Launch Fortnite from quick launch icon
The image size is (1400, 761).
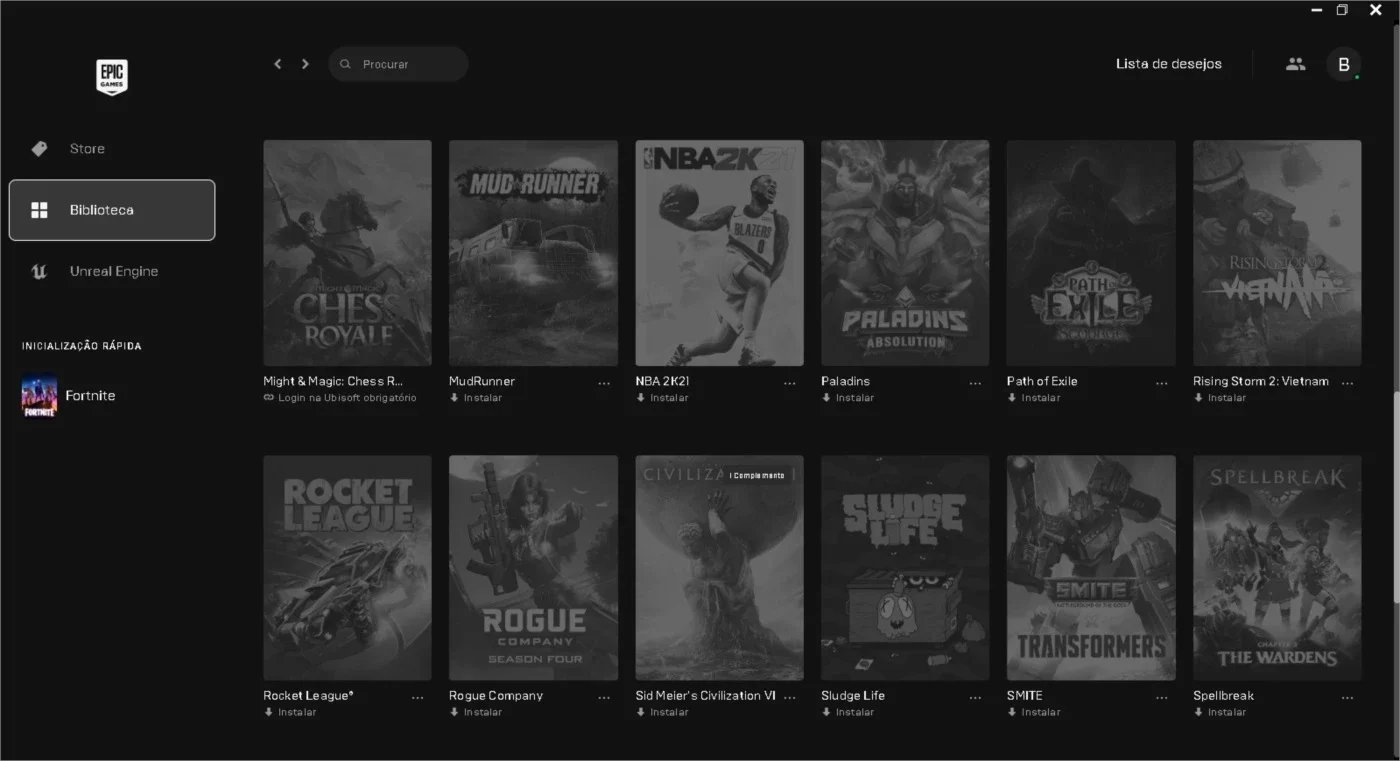point(39,396)
